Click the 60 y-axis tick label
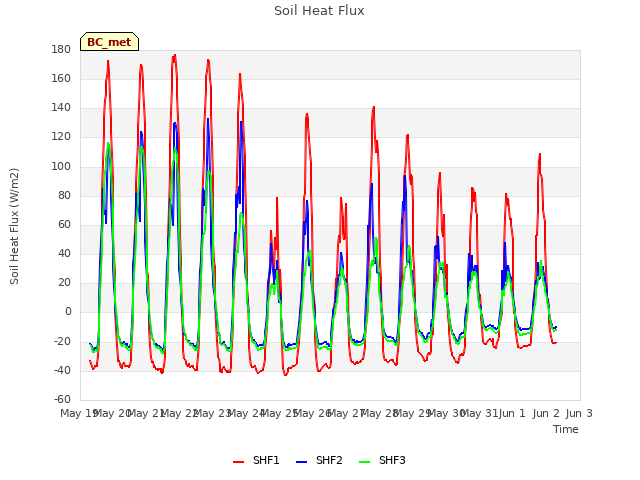 [64, 224]
